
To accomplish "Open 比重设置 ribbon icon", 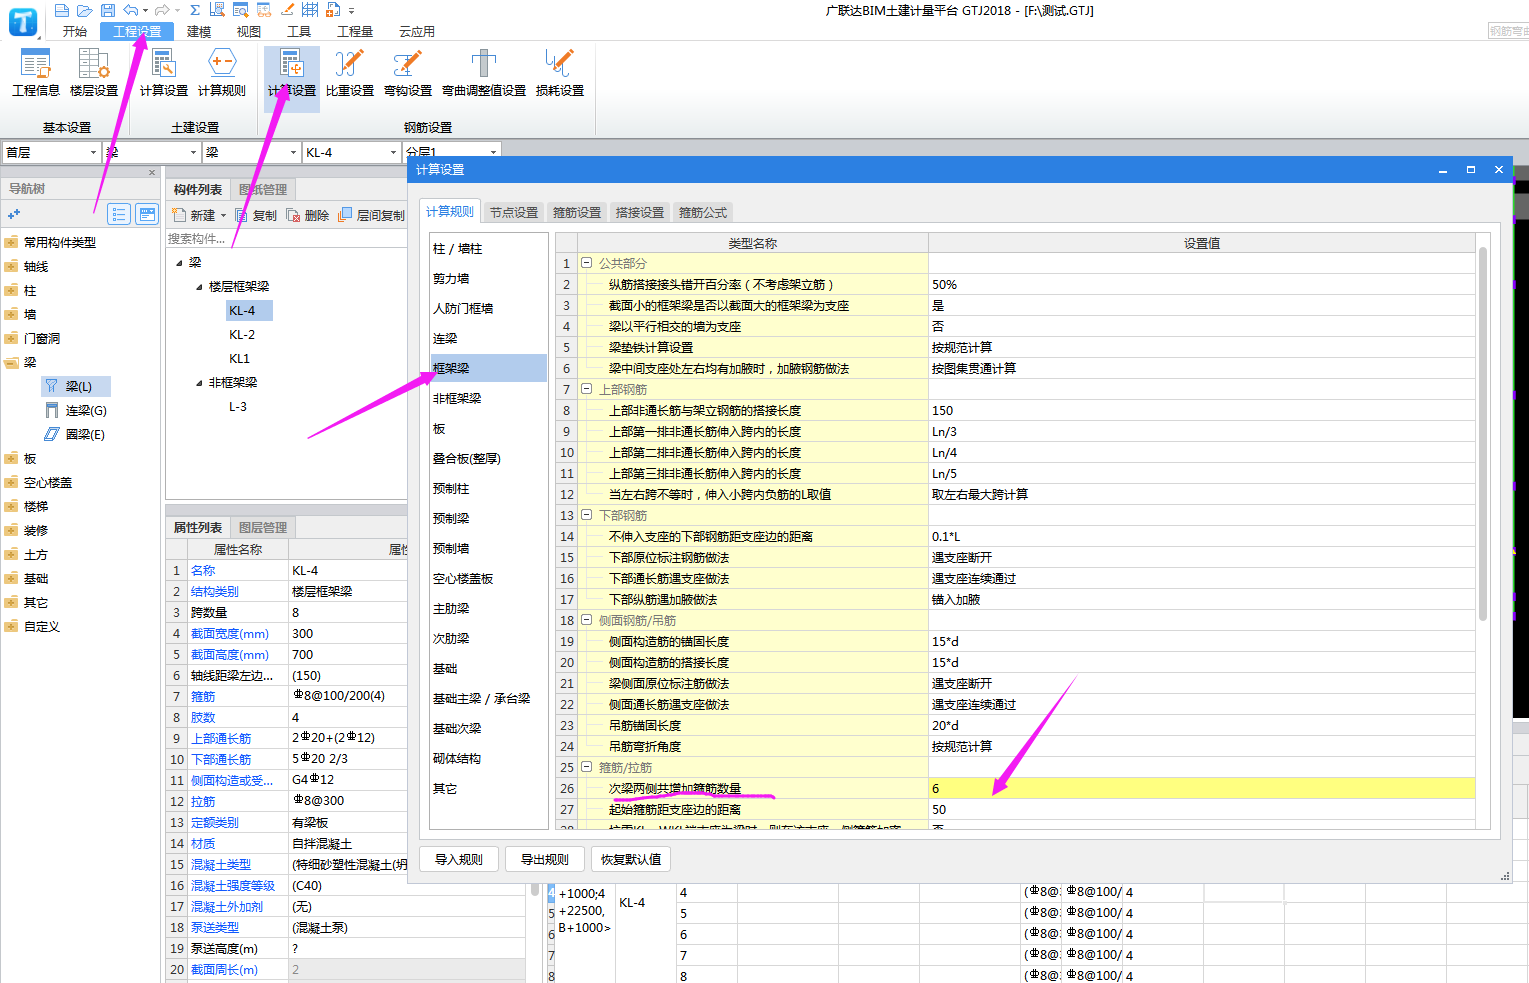I will click(350, 73).
